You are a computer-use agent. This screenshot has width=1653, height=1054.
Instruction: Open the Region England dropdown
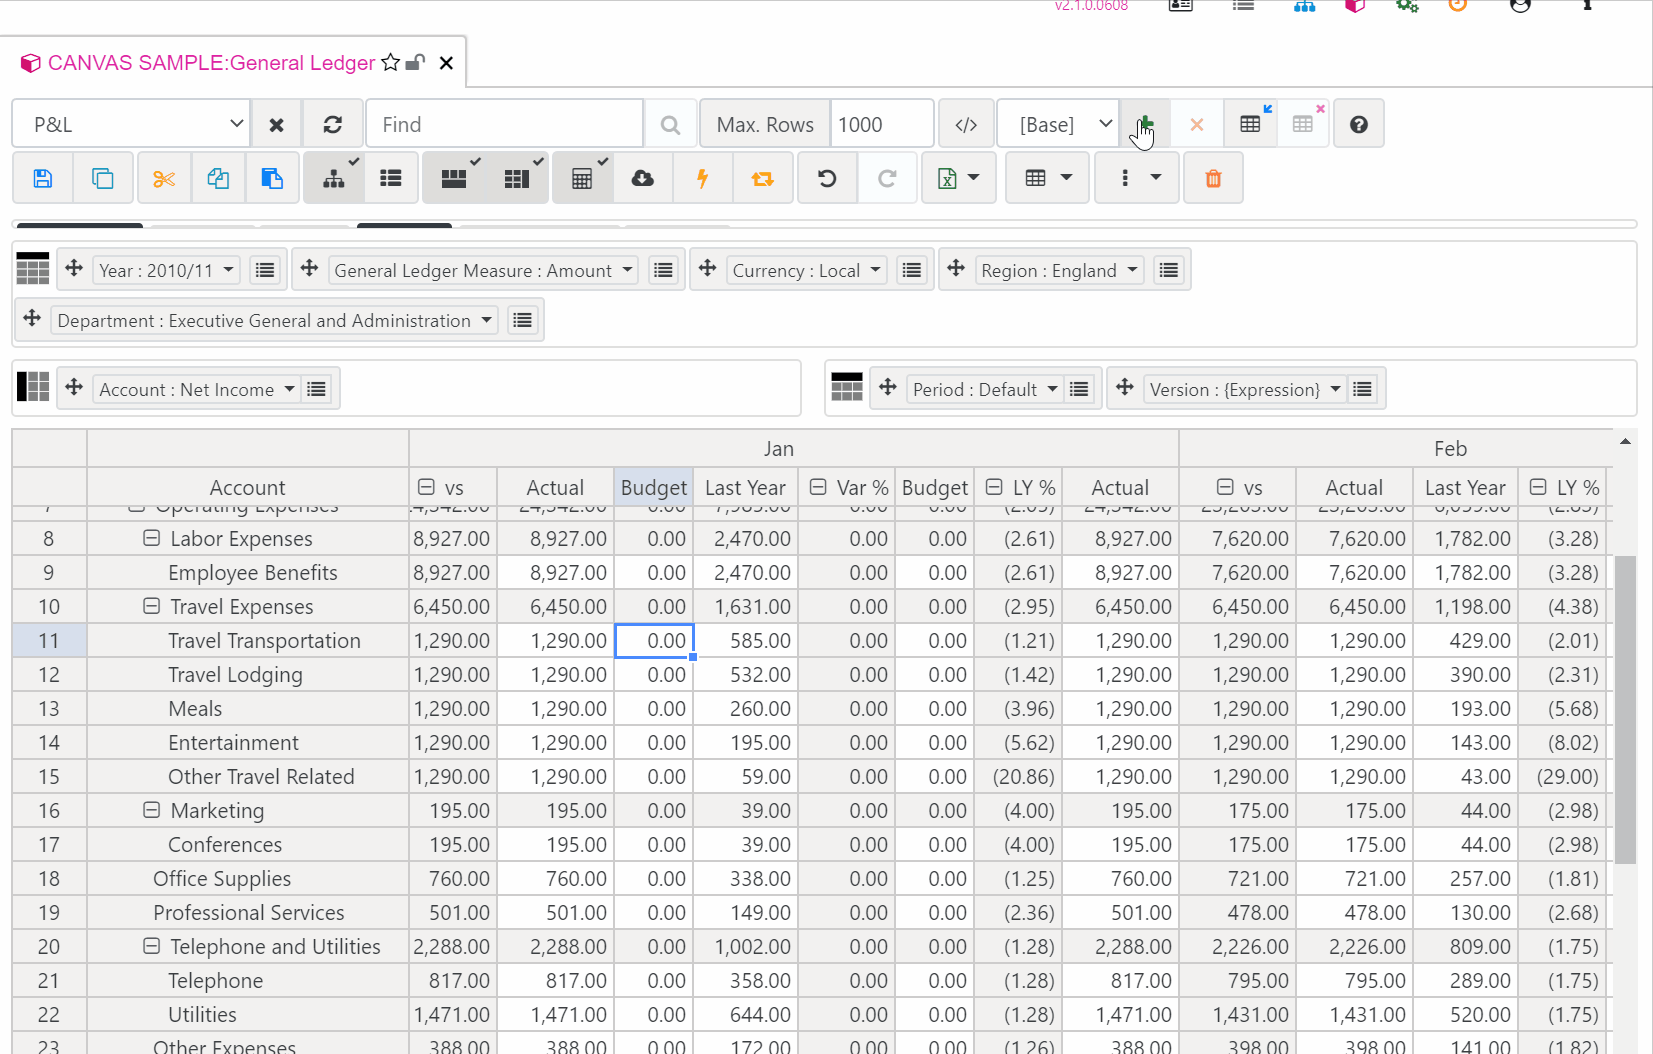pyautogui.click(x=1059, y=271)
